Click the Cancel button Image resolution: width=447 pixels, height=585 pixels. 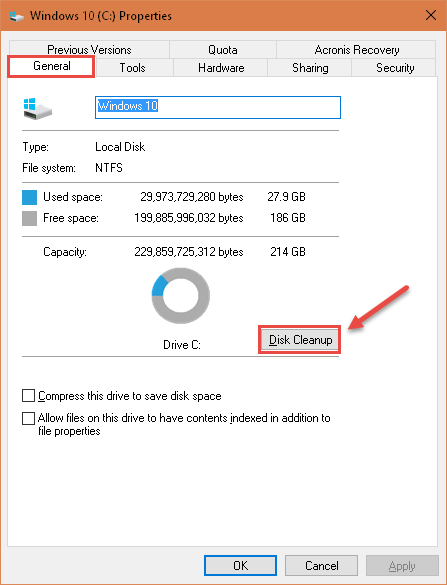click(x=321, y=566)
